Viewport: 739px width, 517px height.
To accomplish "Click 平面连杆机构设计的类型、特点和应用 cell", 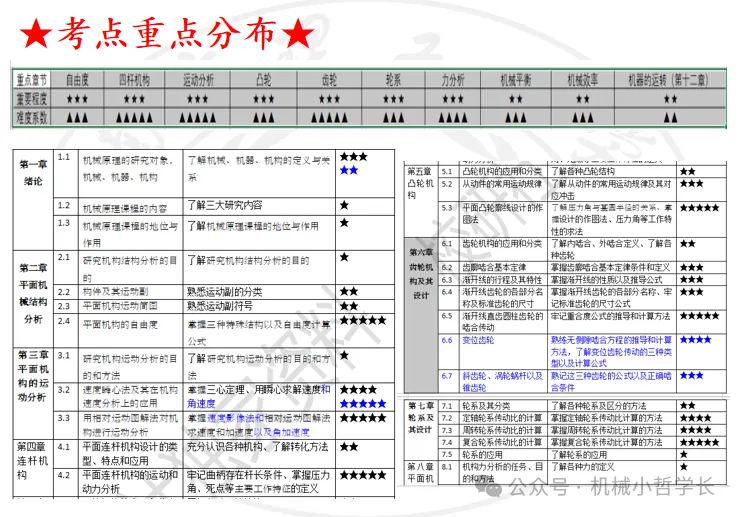I will 130,453.
